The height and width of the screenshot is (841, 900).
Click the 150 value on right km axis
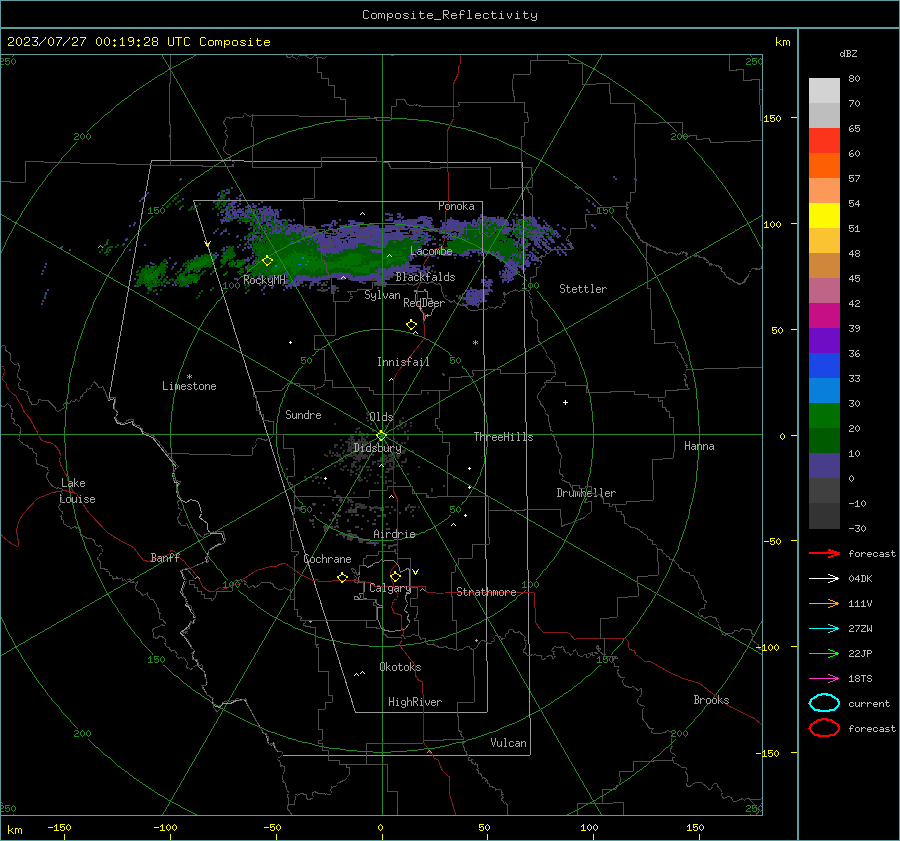pyautogui.click(x=772, y=118)
